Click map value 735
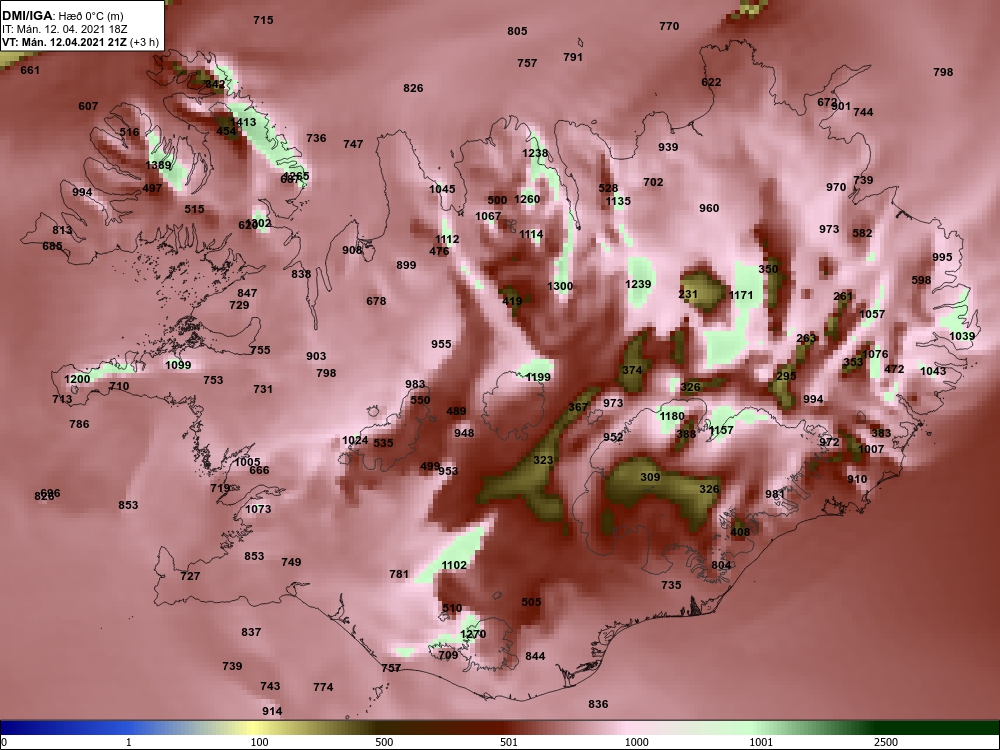This screenshot has width=1000, height=750. click(x=672, y=585)
